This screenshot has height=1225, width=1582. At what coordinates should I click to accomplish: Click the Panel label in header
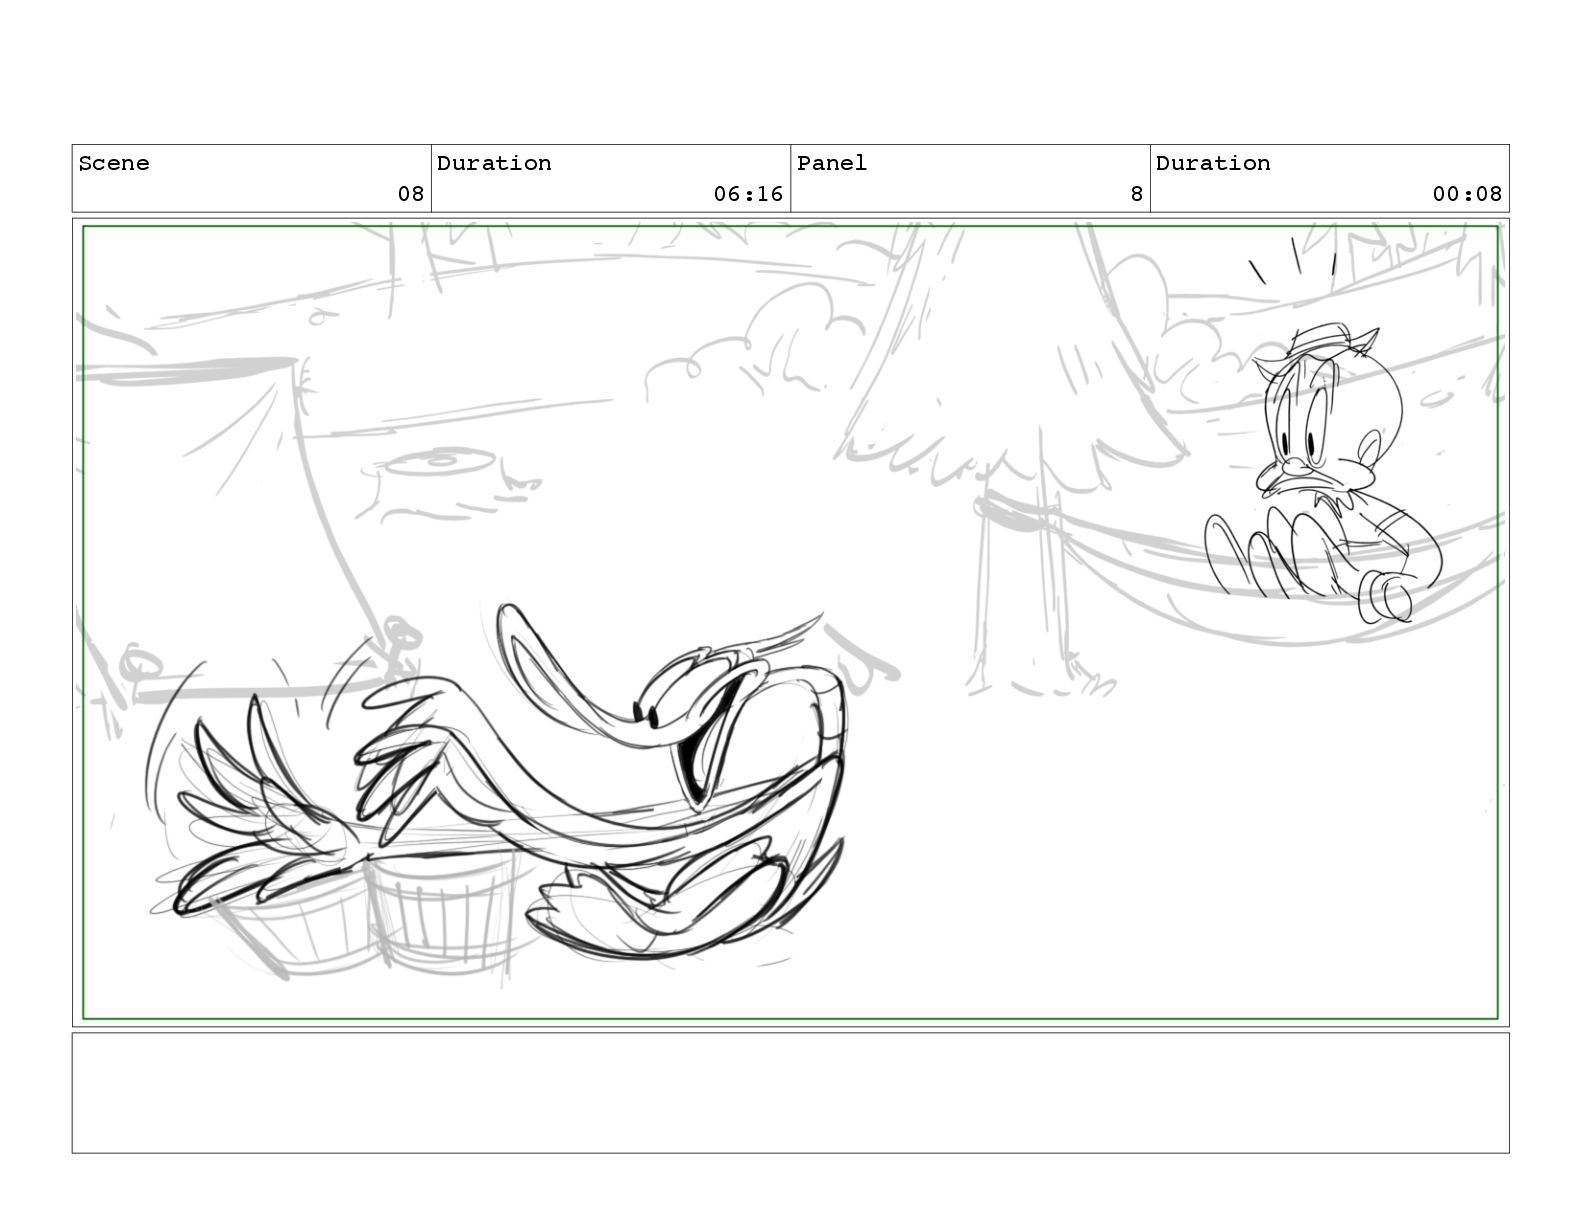coord(832,163)
